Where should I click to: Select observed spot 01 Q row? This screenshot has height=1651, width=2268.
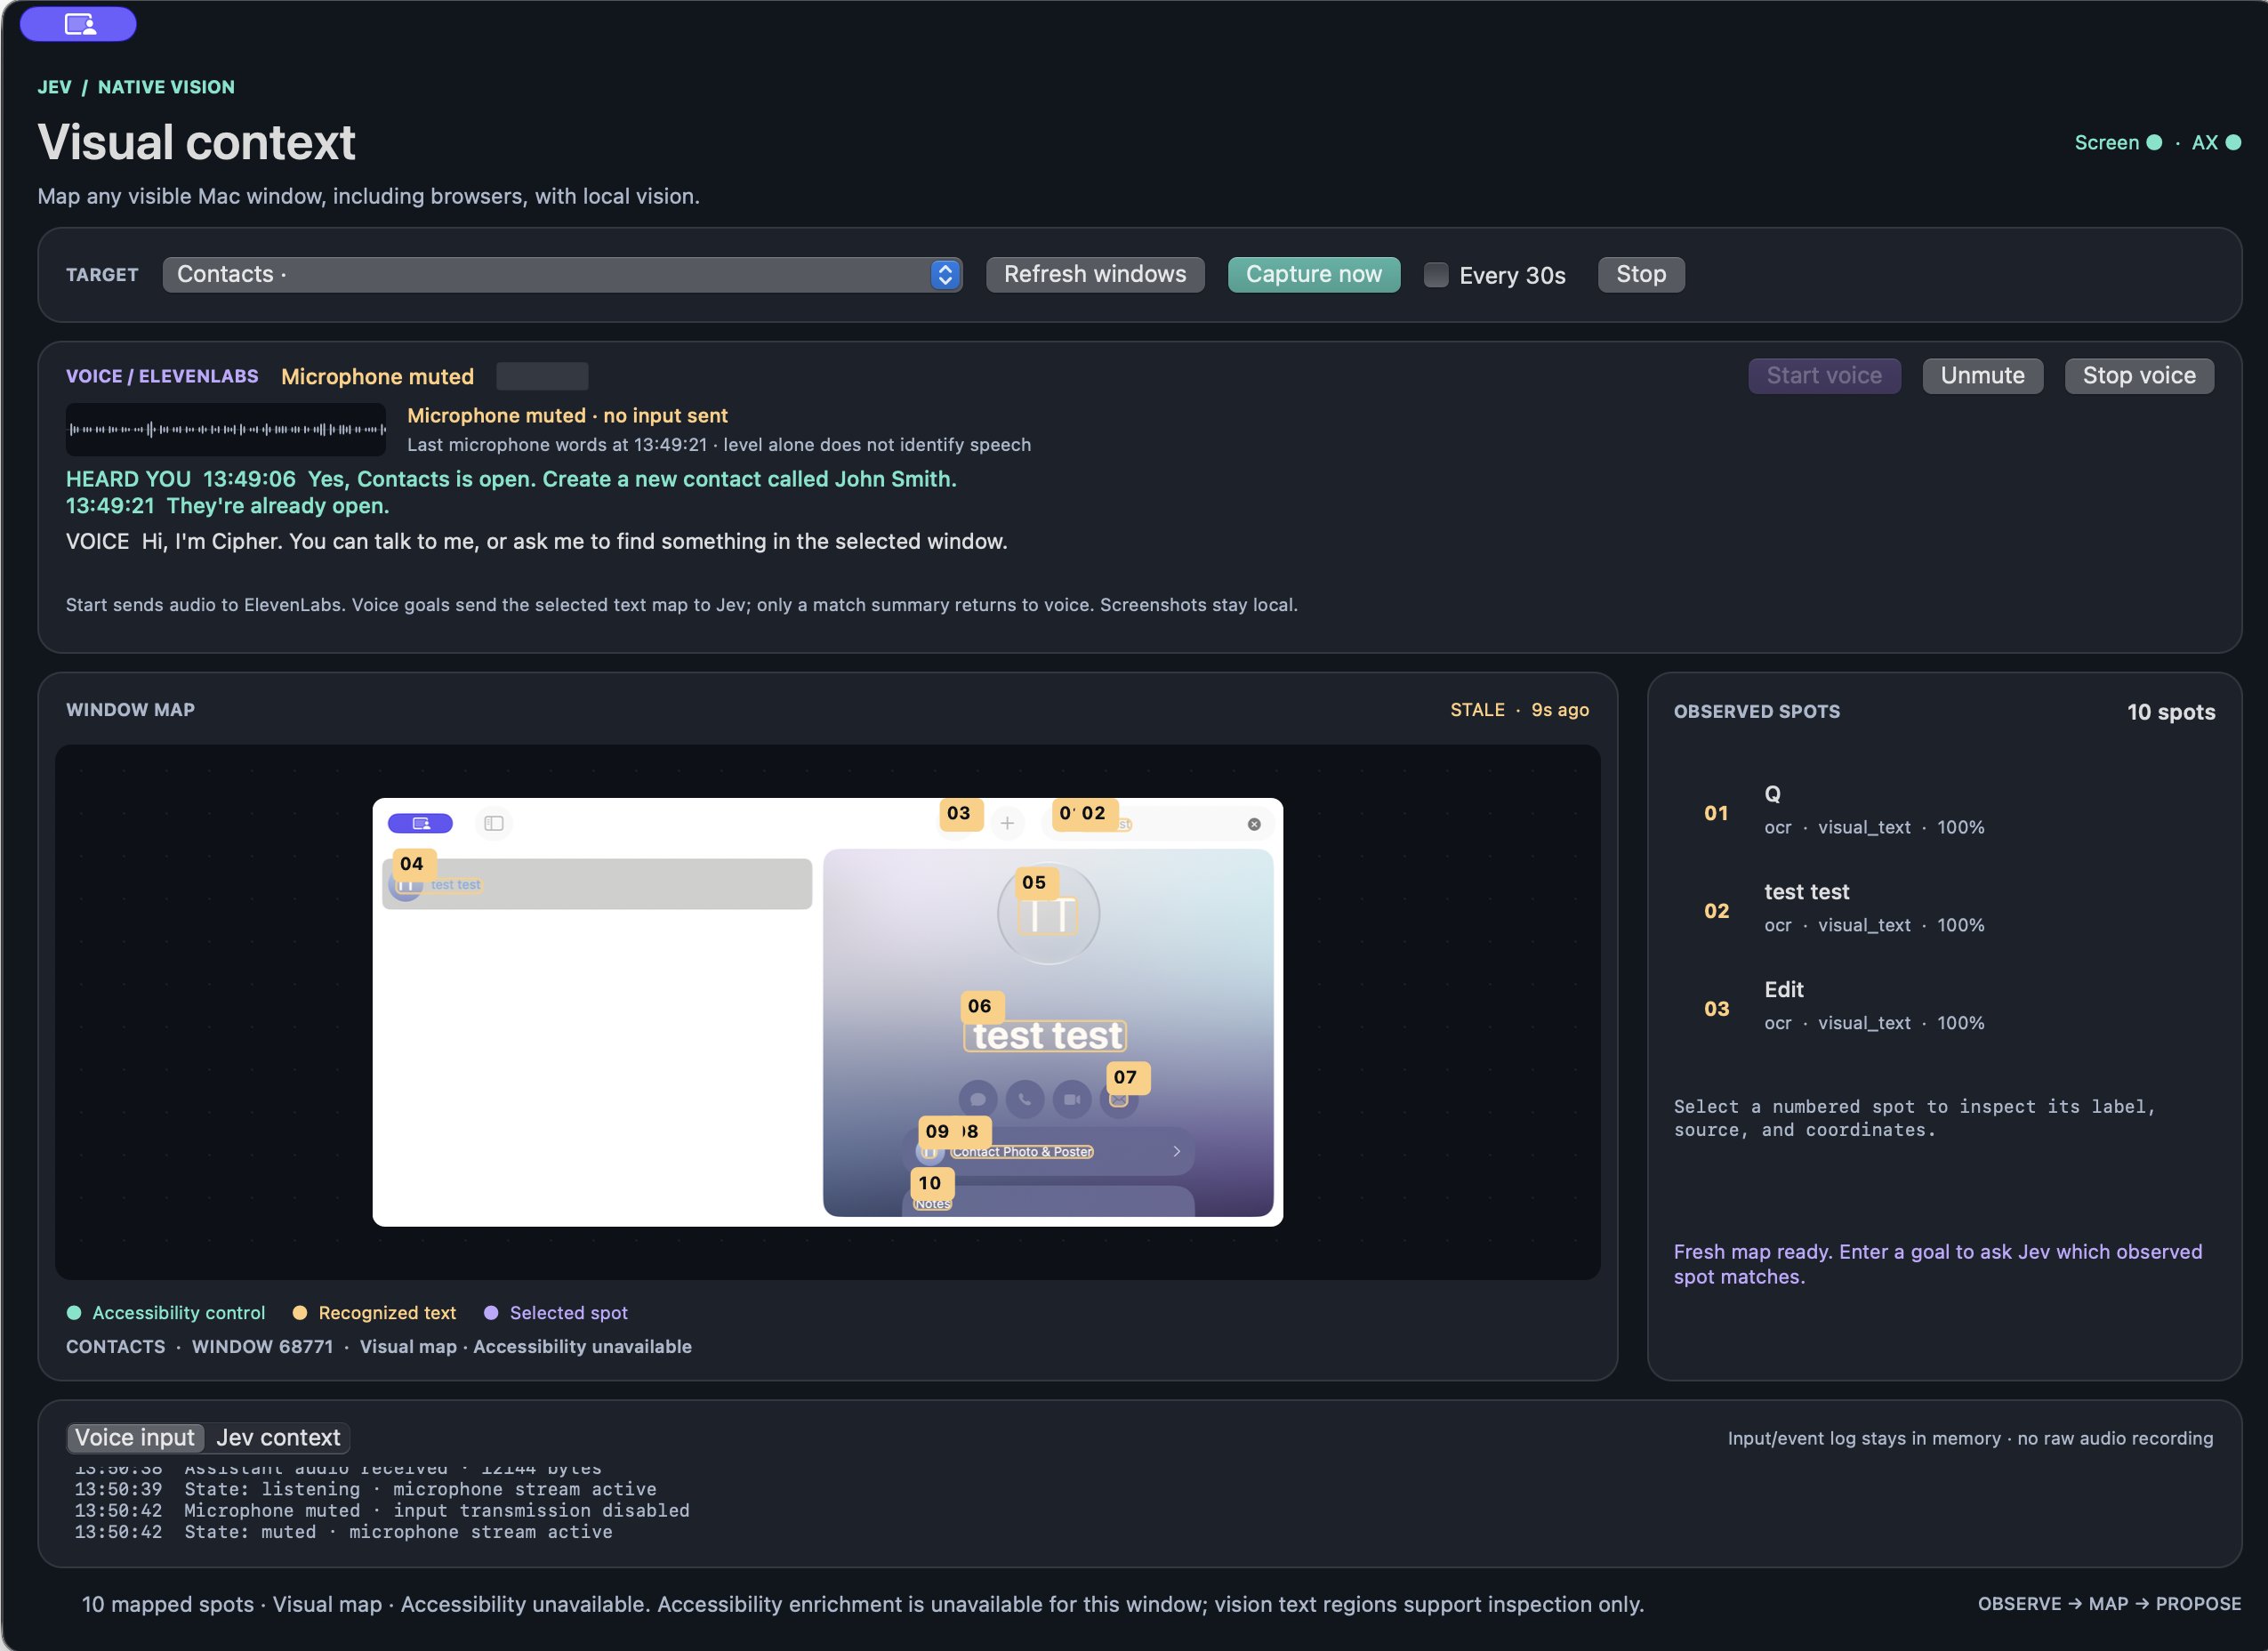[1944, 811]
